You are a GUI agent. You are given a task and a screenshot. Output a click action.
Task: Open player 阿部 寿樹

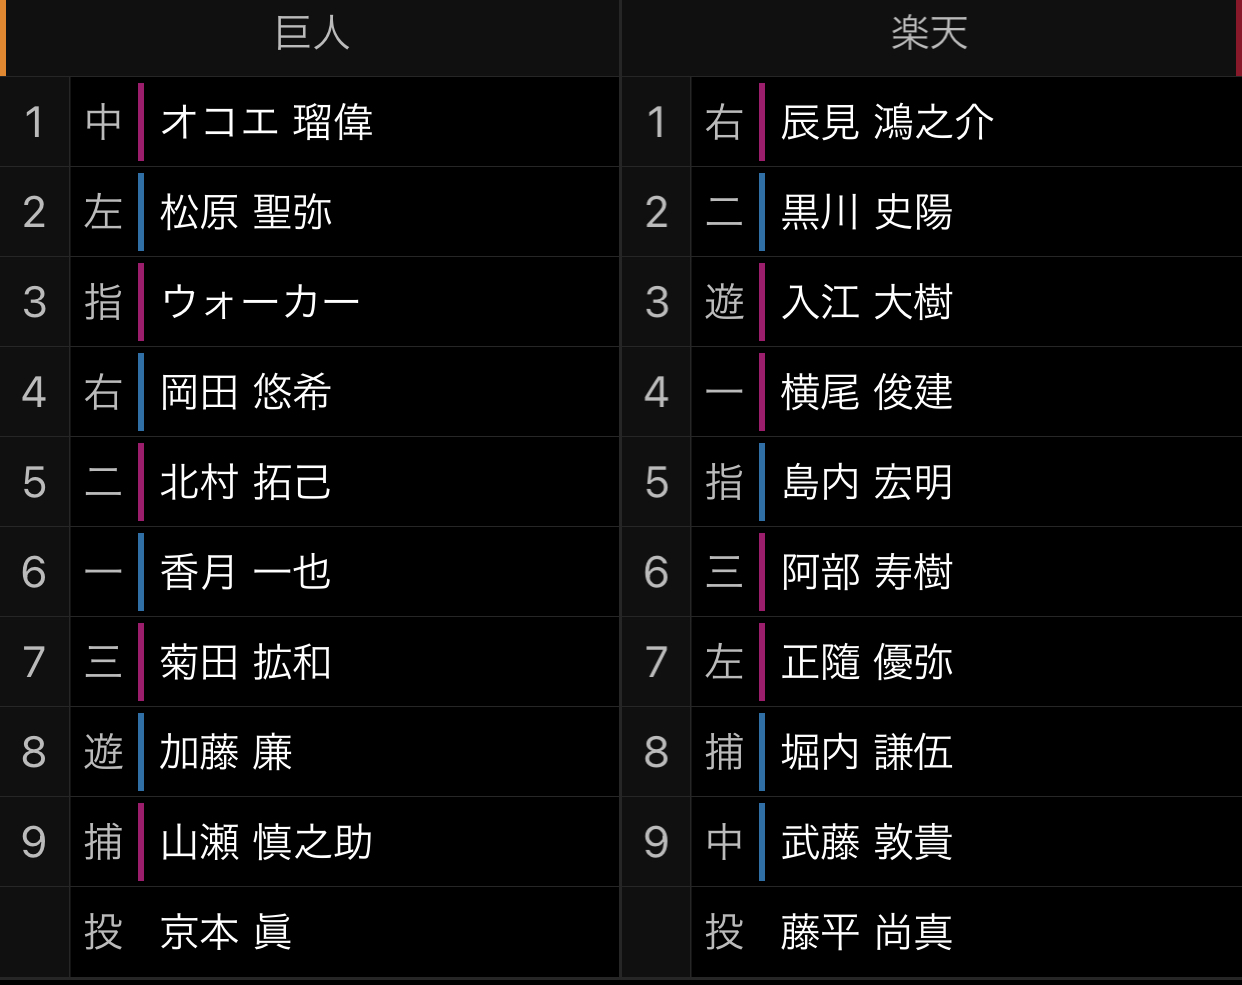click(867, 572)
